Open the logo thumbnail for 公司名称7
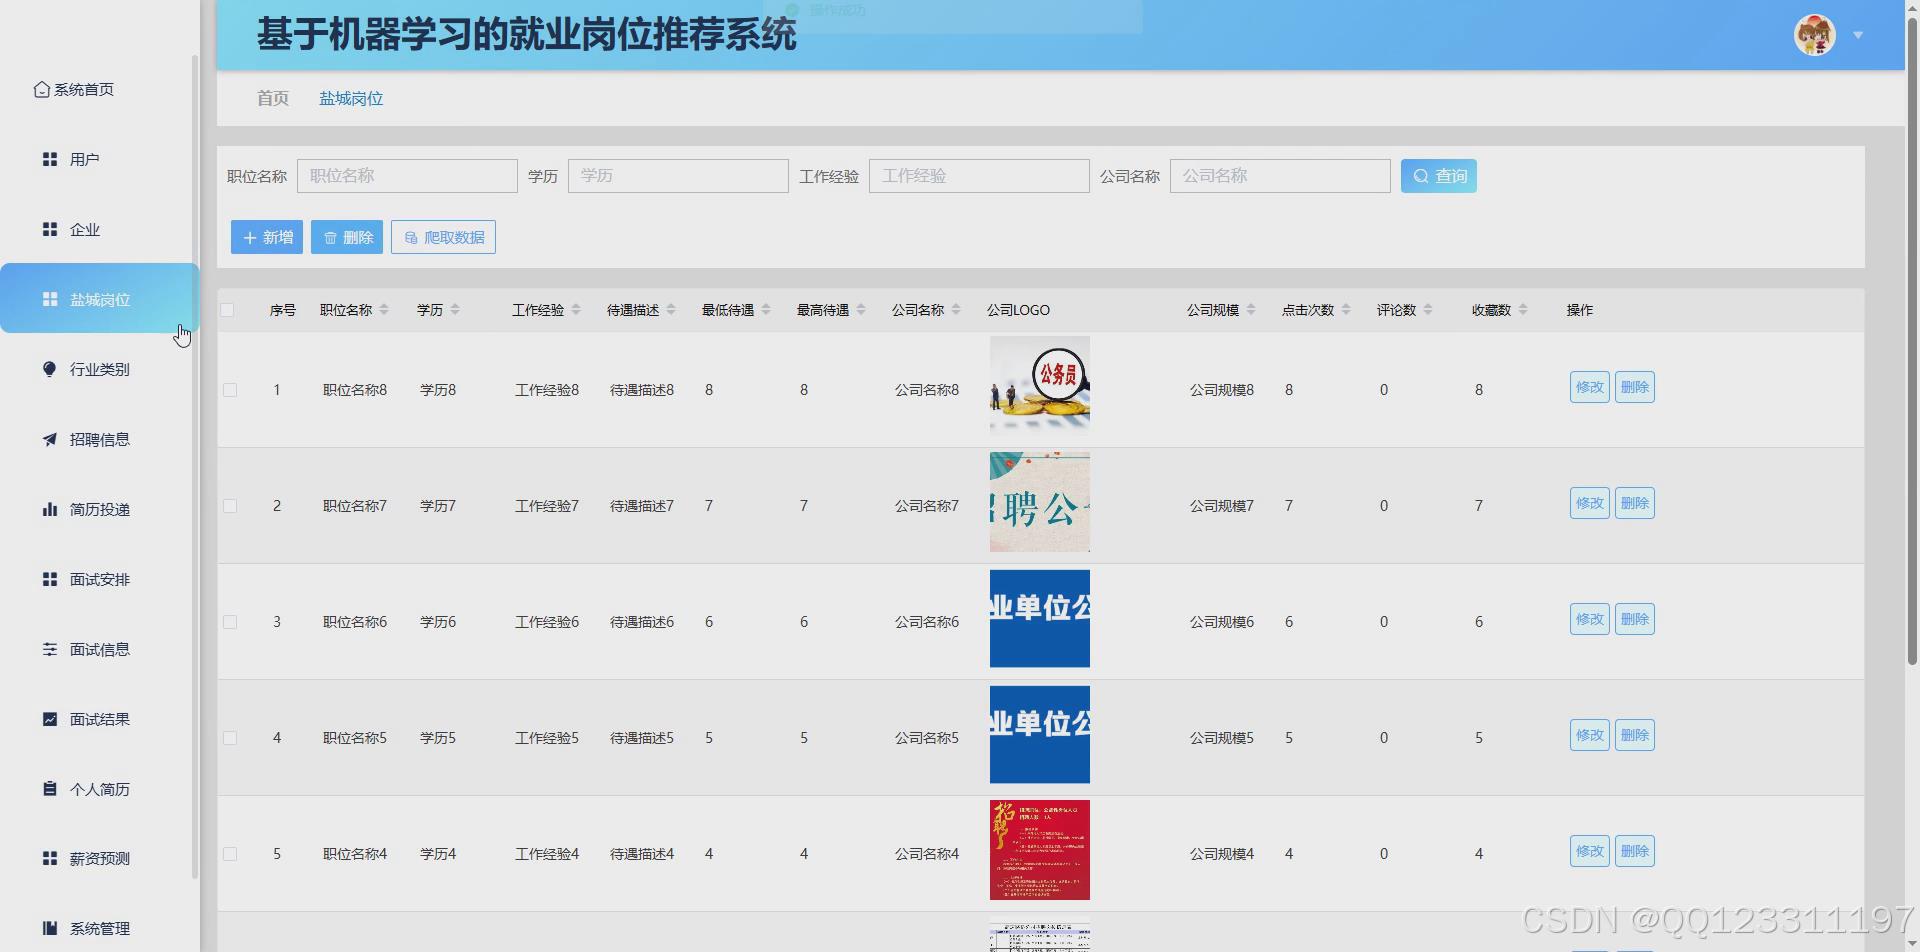The height and width of the screenshot is (952, 1920). (1040, 502)
